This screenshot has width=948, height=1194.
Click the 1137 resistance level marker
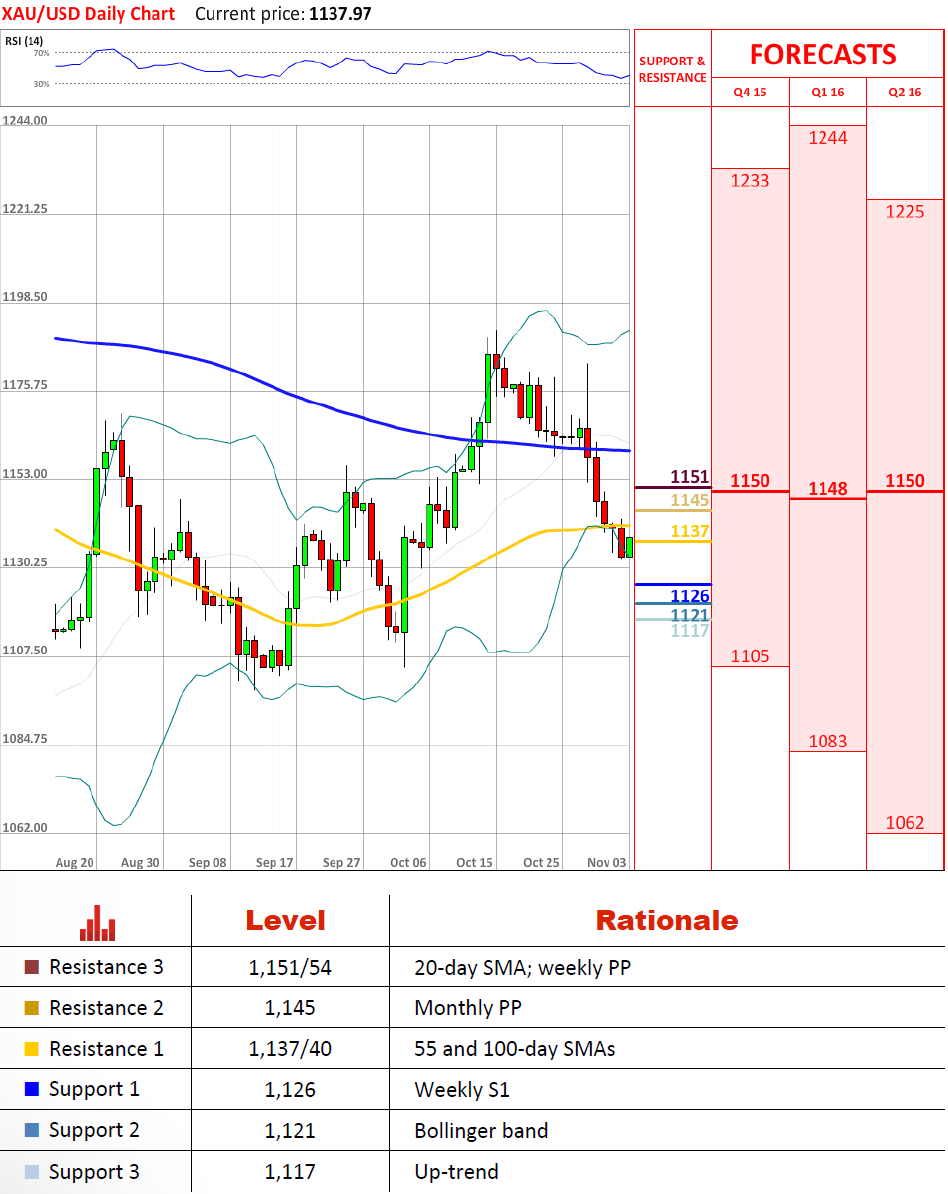[690, 532]
